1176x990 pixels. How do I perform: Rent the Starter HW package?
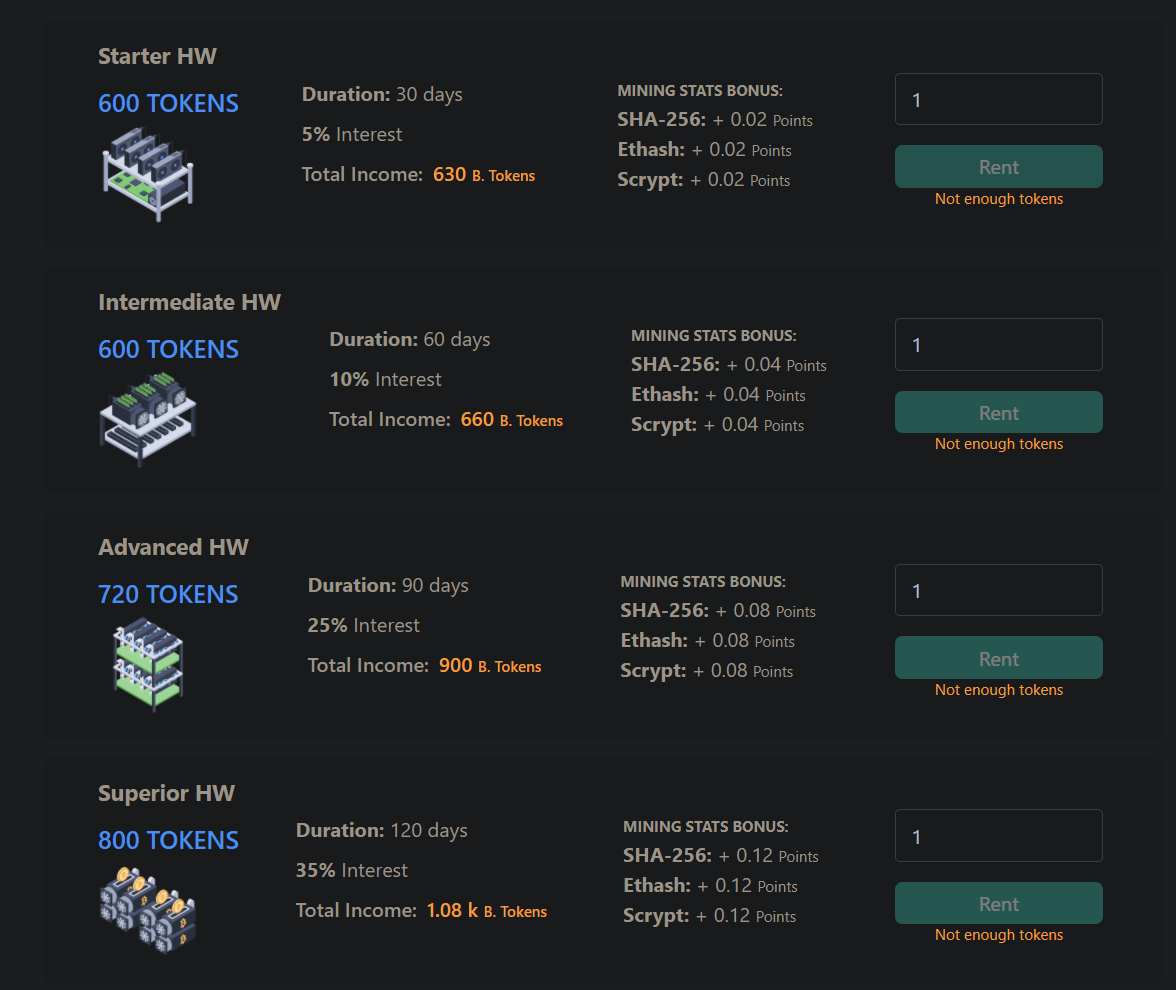tap(998, 167)
